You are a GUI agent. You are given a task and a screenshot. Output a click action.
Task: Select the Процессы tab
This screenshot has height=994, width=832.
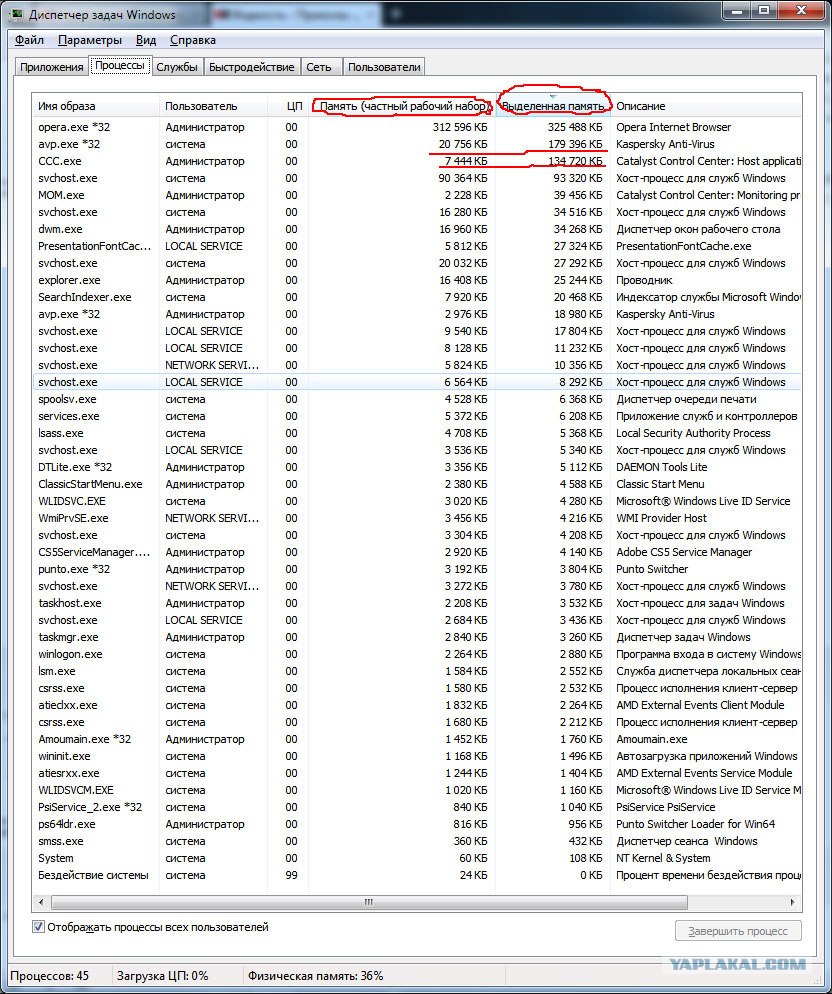120,65
